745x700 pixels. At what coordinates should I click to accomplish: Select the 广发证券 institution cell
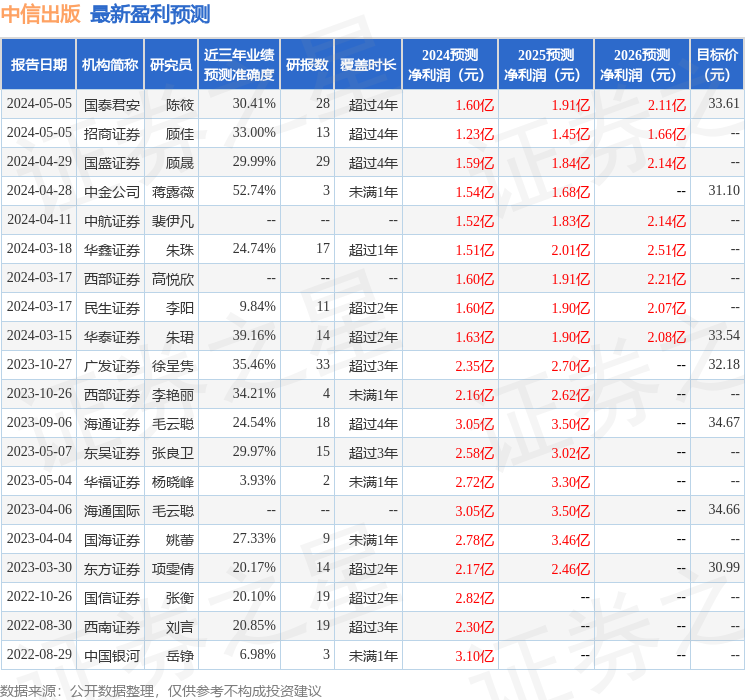pyautogui.click(x=112, y=365)
